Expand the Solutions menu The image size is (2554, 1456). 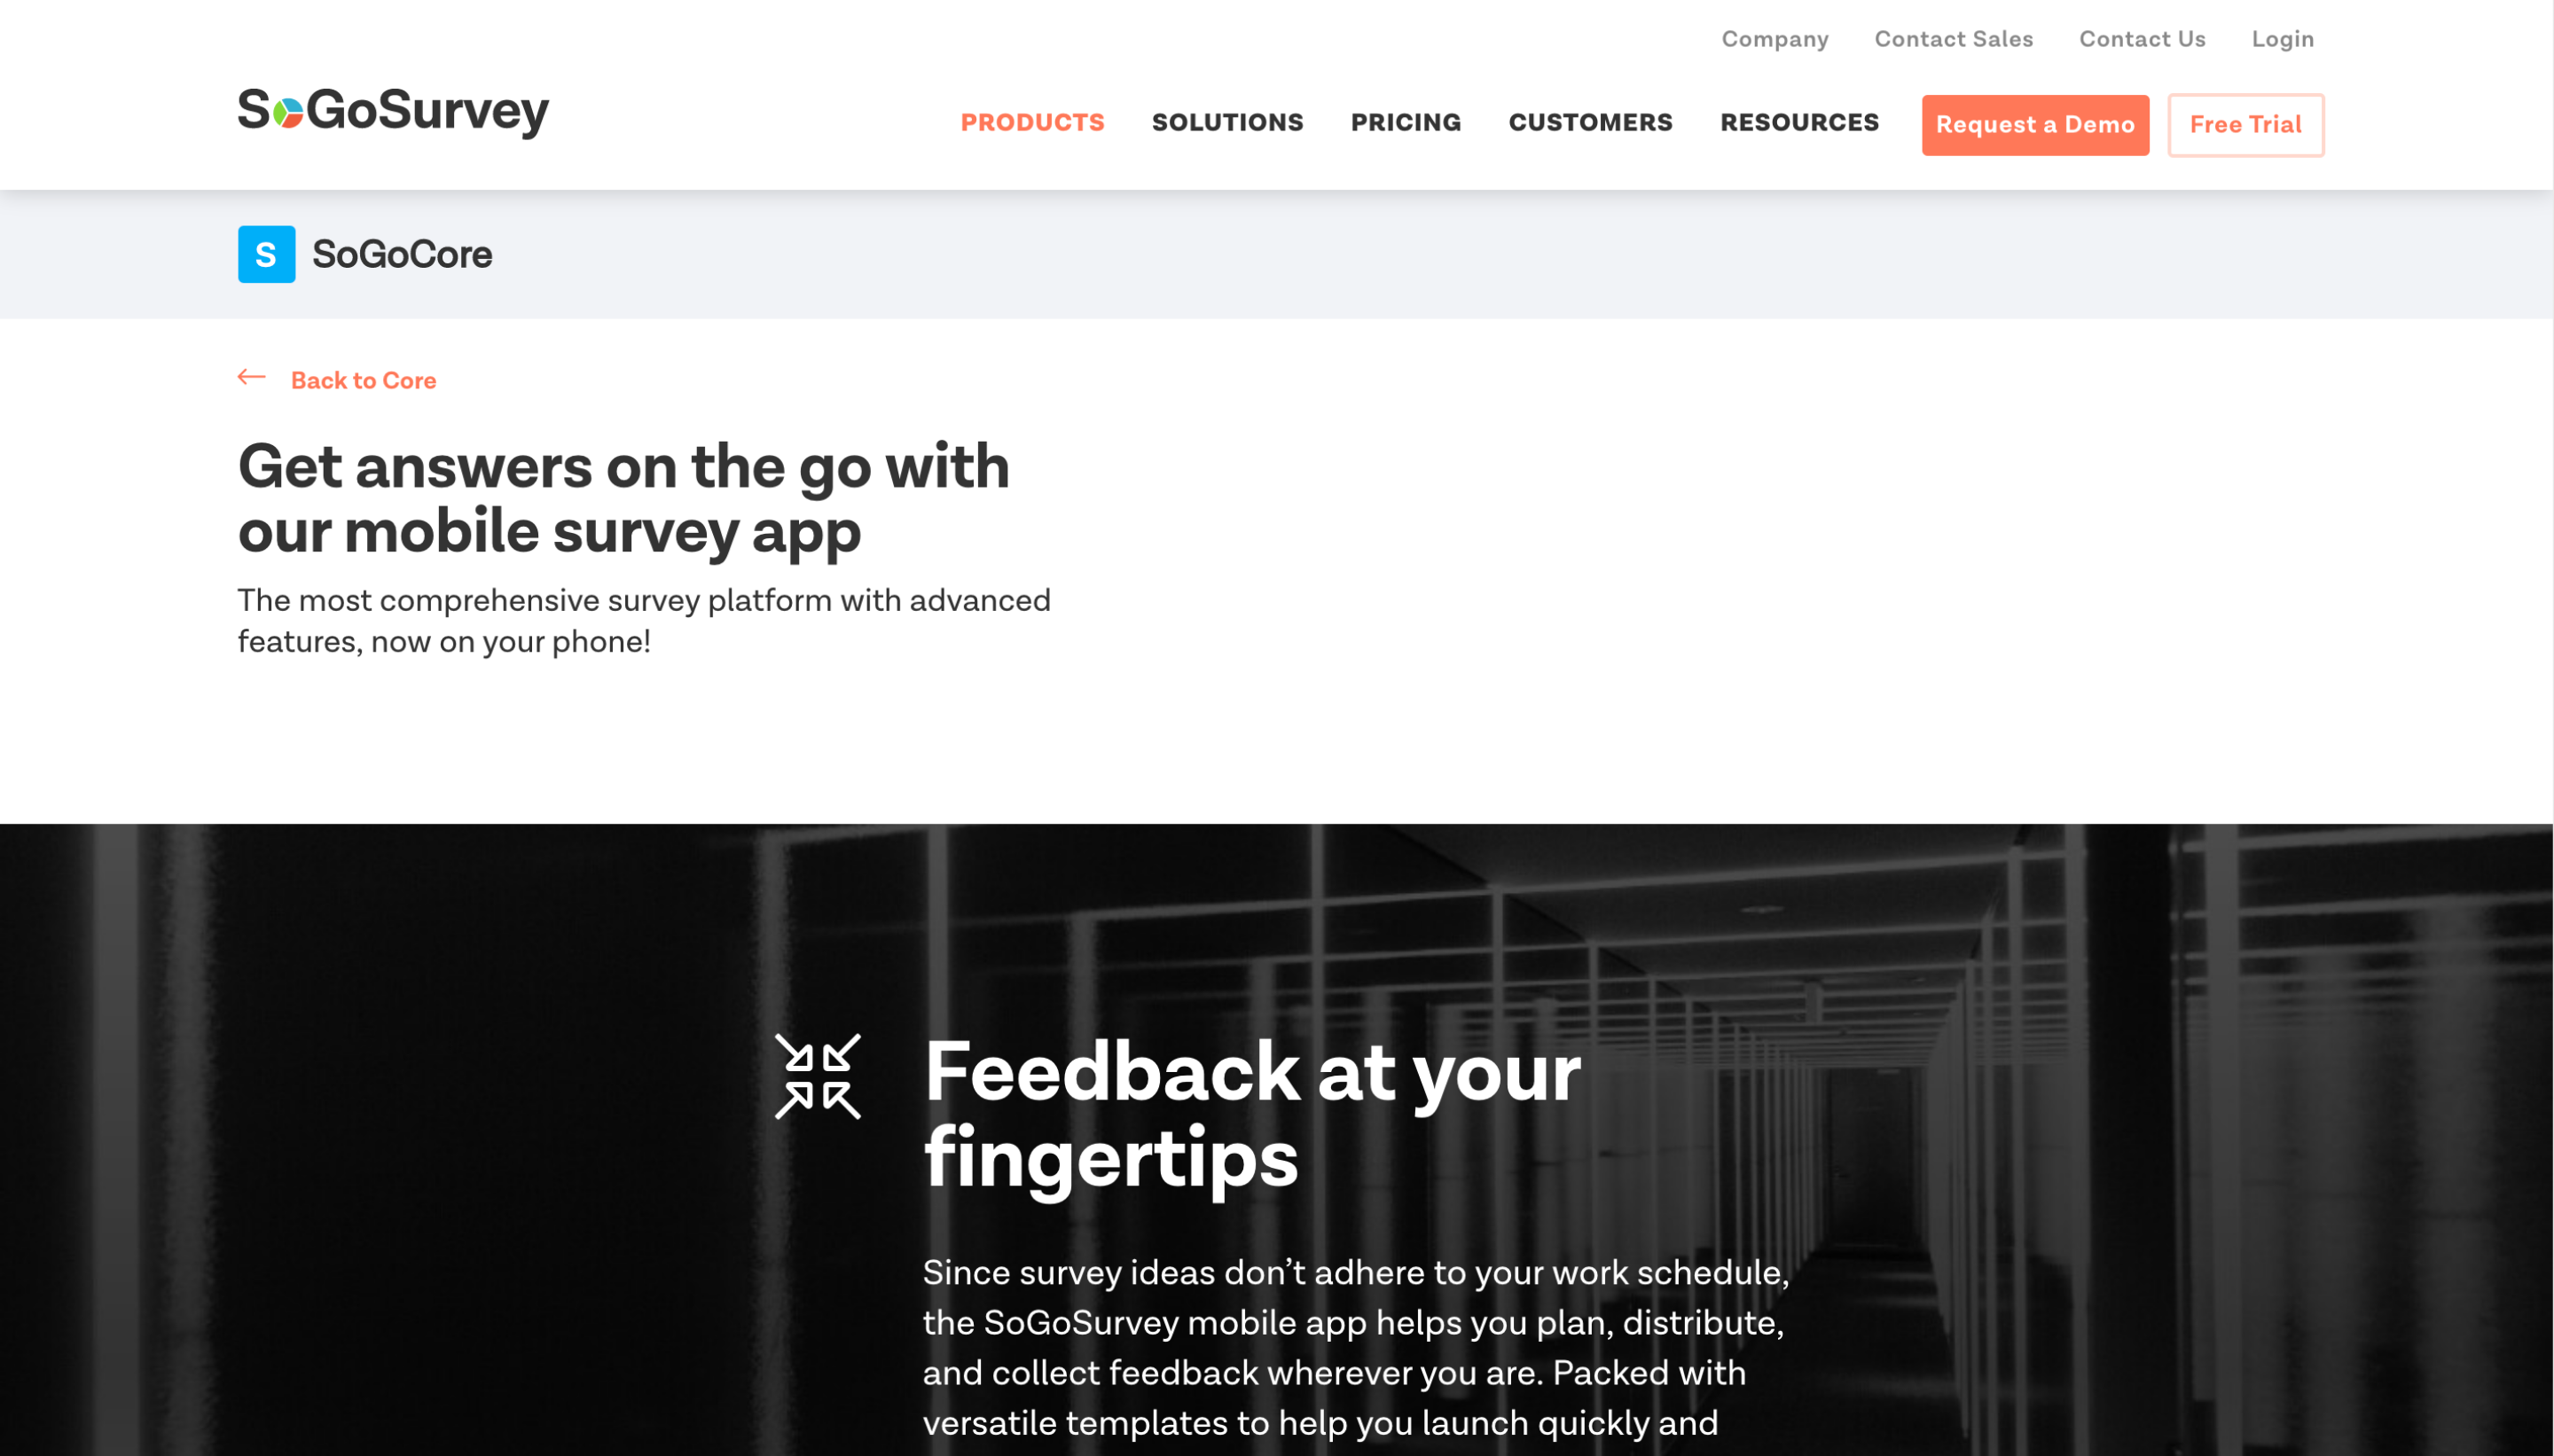point(1228,122)
